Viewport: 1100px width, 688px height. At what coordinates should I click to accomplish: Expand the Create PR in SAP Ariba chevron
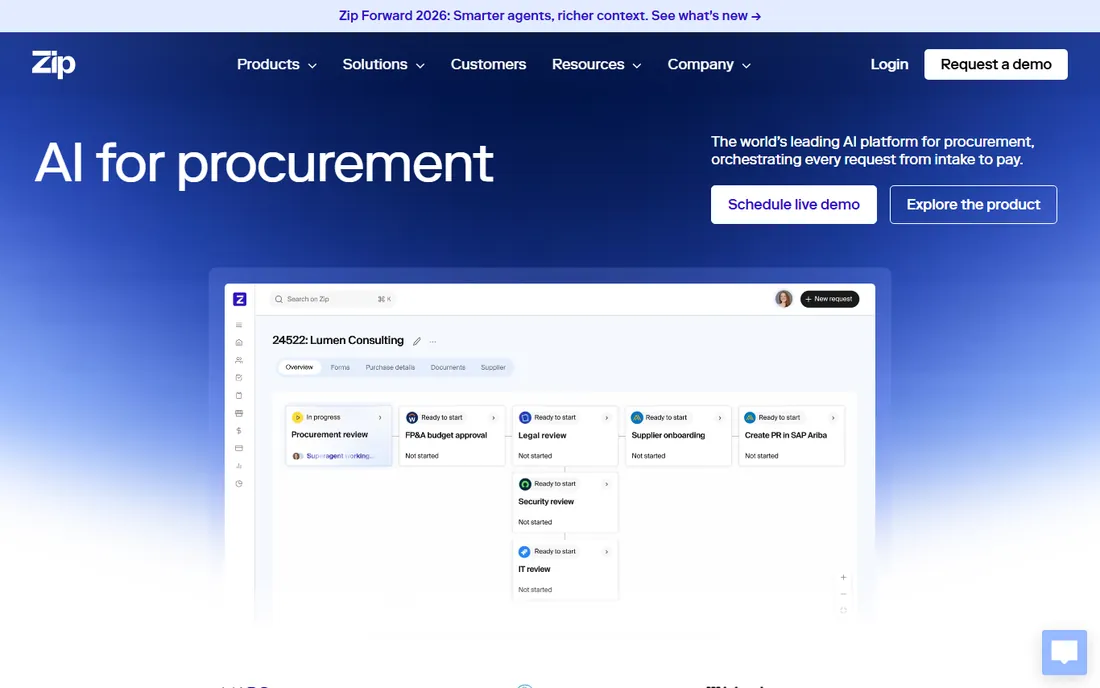click(833, 418)
